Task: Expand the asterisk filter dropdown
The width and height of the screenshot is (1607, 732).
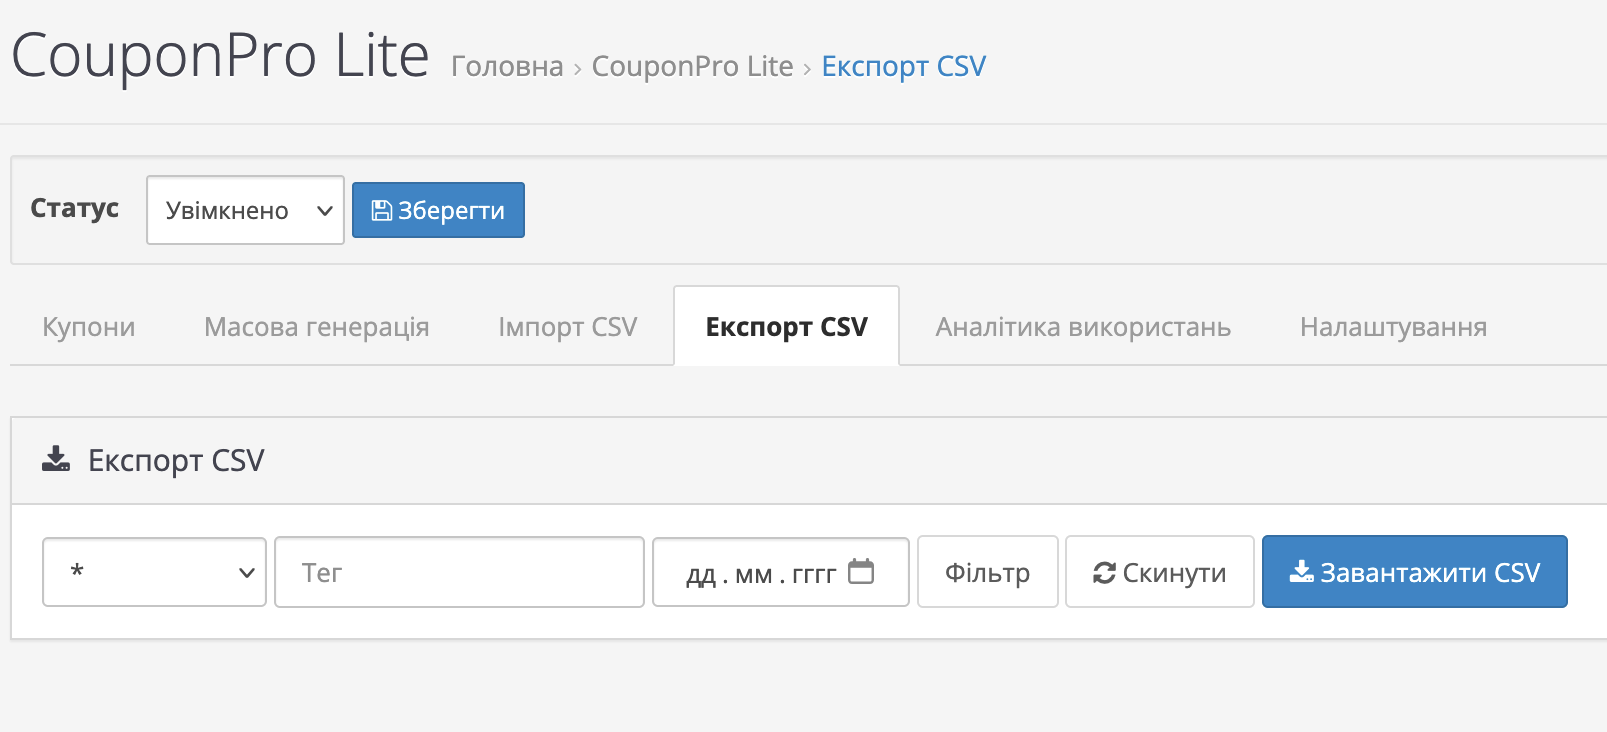Action: click(154, 572)
